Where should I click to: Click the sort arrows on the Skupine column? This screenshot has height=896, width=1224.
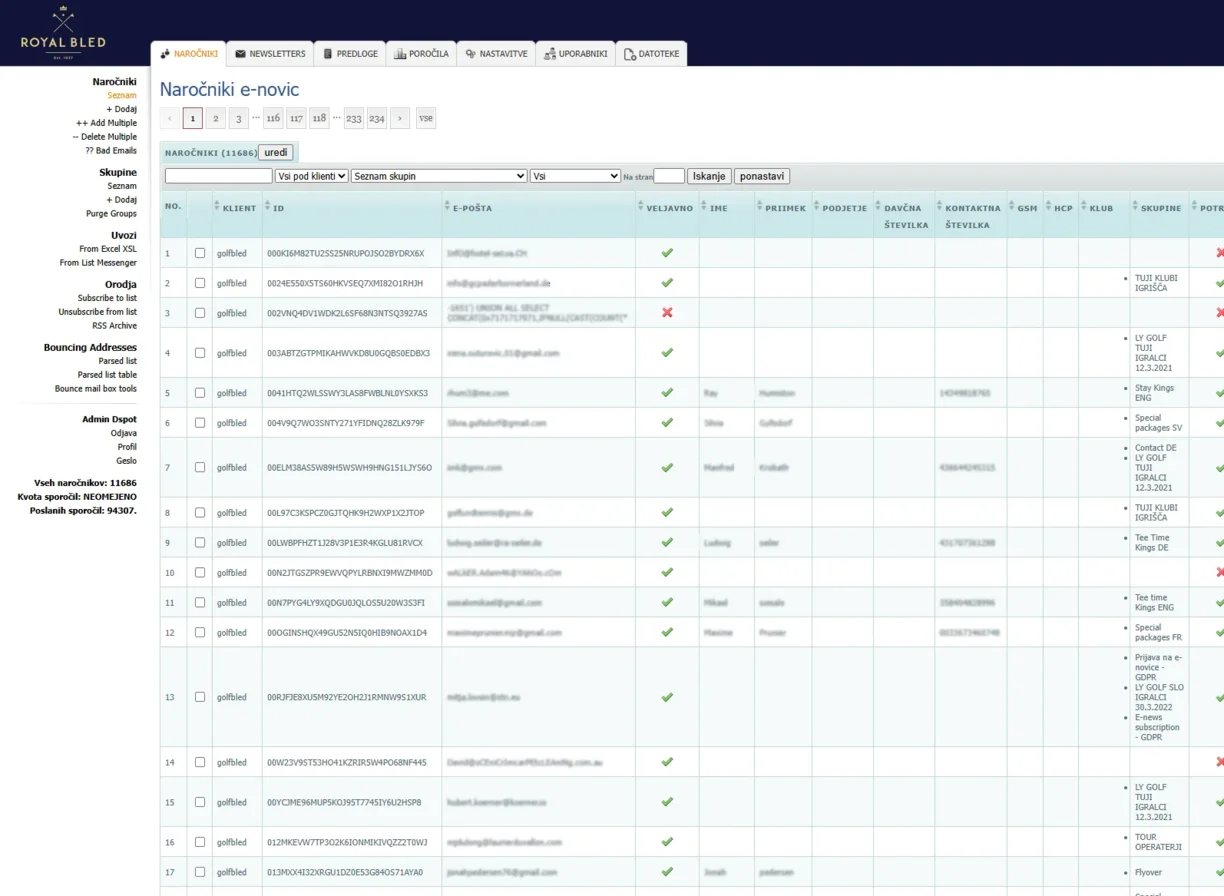(1135, 208)
